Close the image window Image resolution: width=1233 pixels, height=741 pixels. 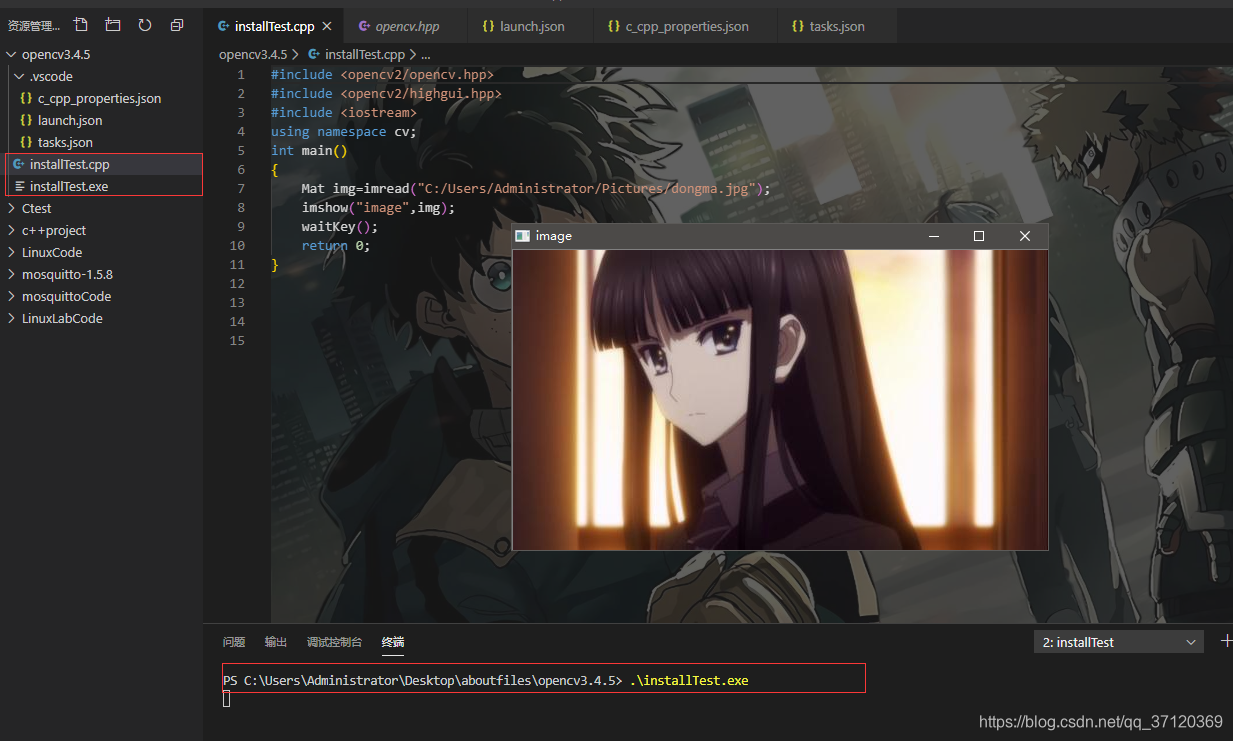1025,236
